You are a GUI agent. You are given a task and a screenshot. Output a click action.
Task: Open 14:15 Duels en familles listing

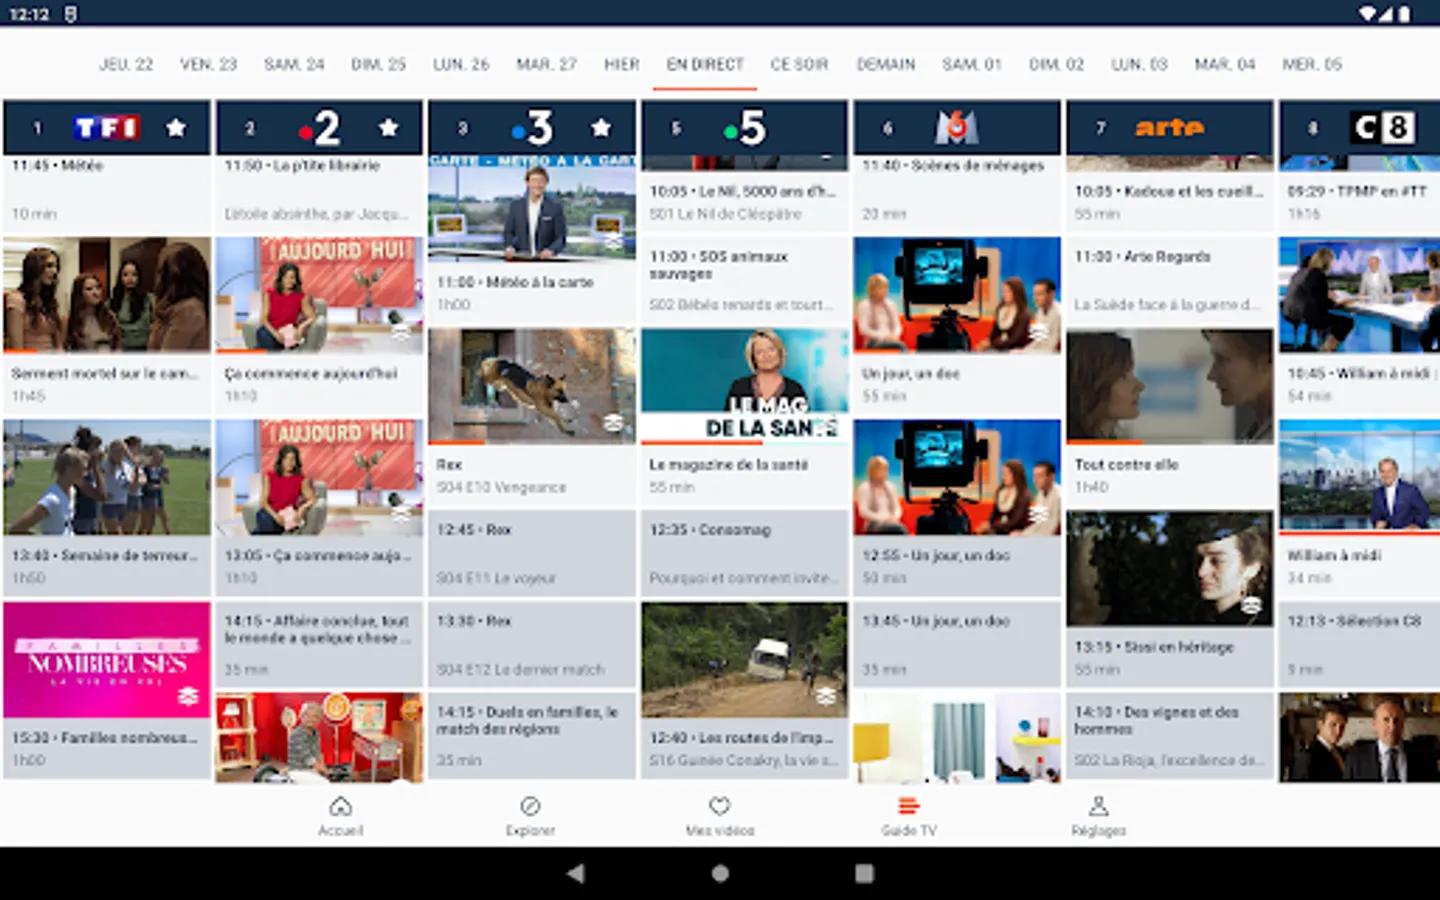click(532, 735)
